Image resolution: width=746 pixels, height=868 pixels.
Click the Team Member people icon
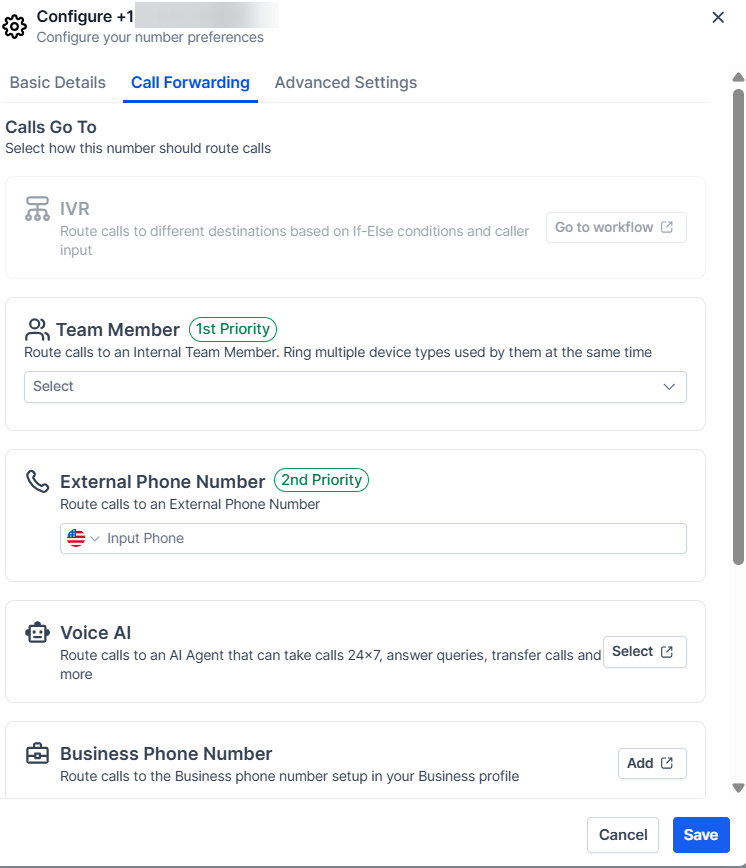click(x=37, y=329)
